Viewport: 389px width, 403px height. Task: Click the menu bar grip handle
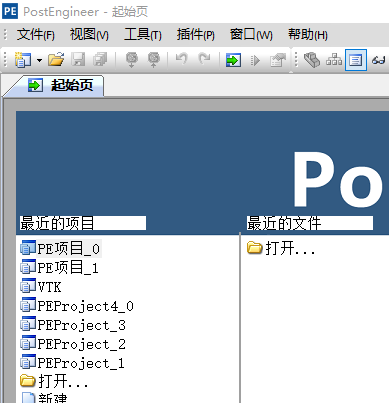coord(5,34)
